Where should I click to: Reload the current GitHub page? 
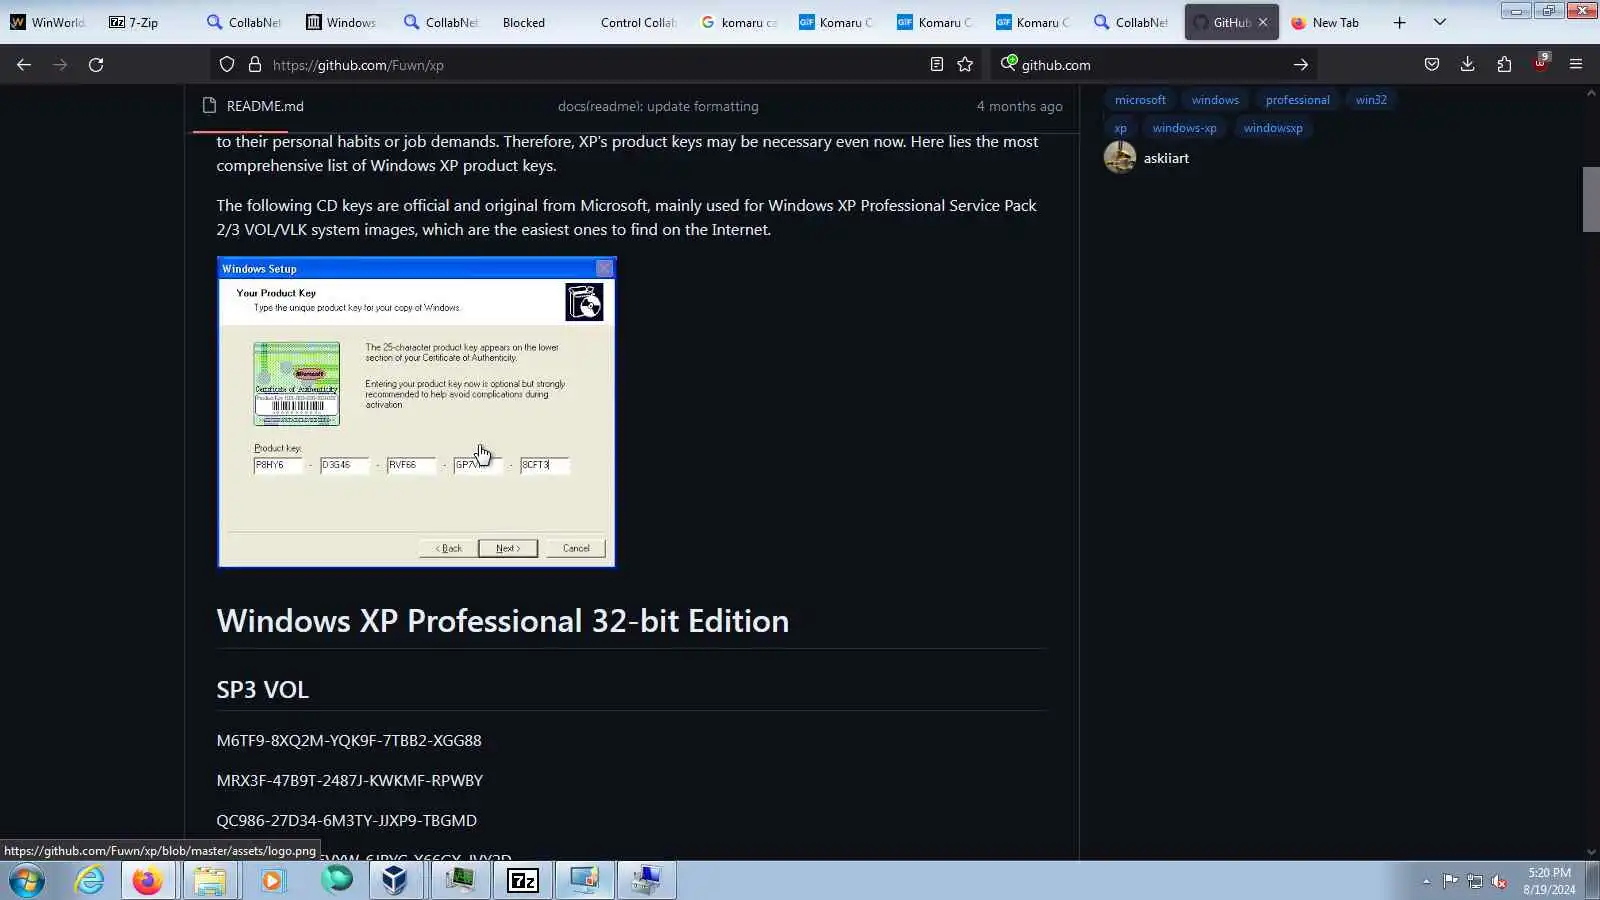click(x=96, y=65)
